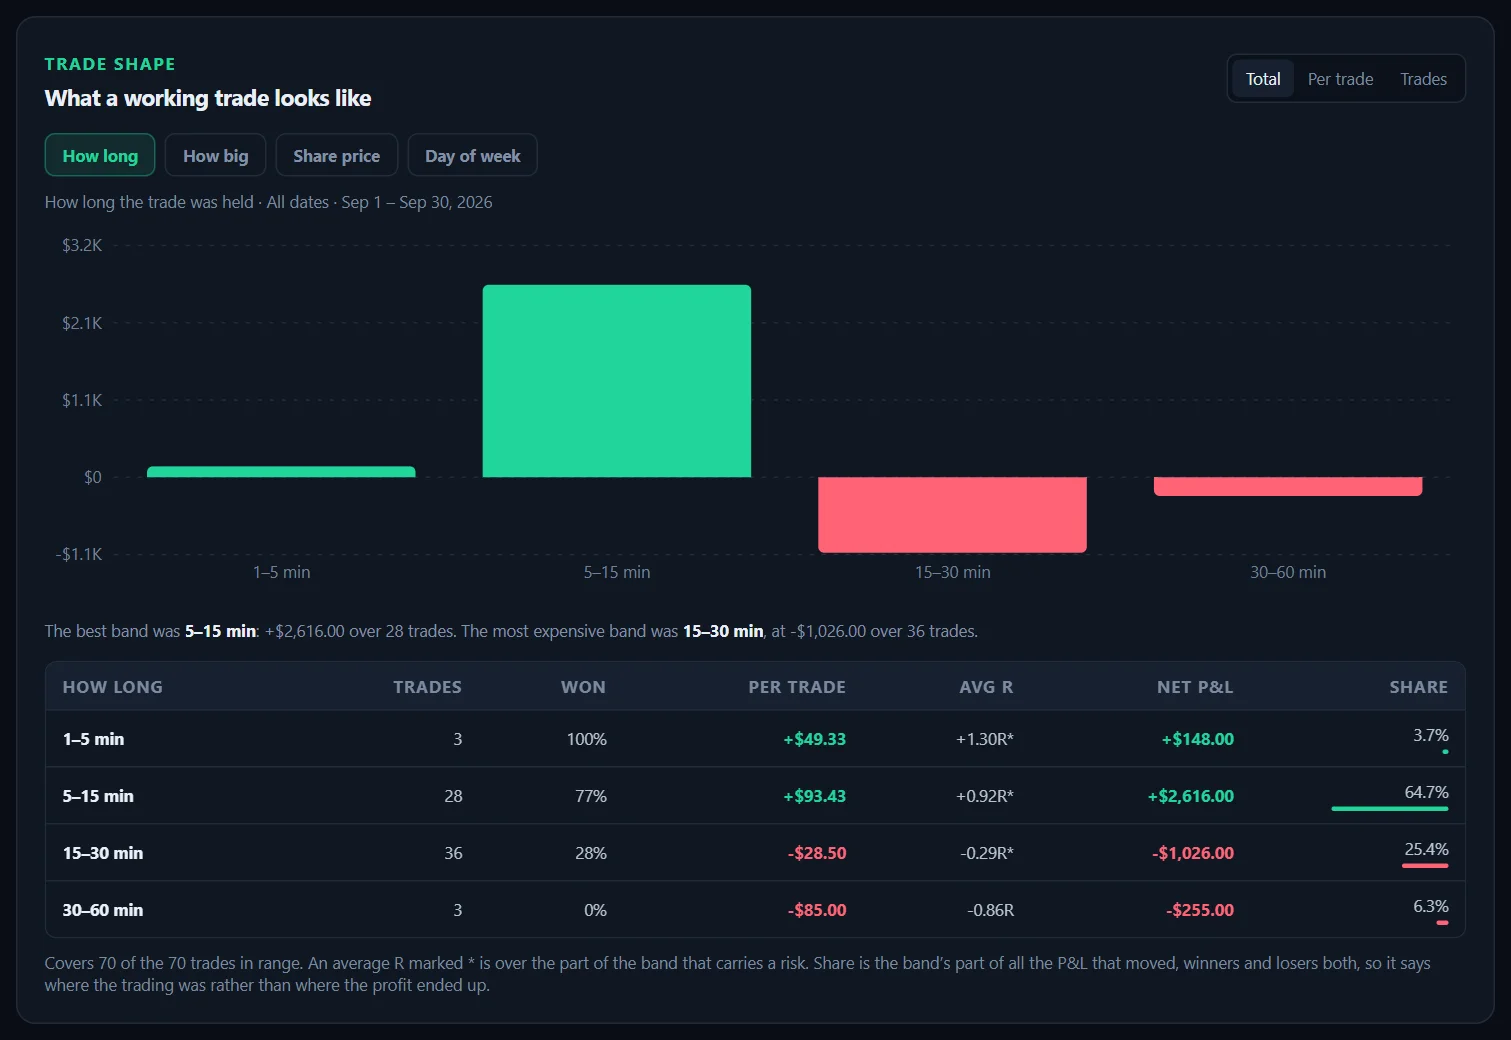Click the +$2,616.00 net P&L cell
The height and width of the screenshot is (1040, 1511).
(1190, 796)
